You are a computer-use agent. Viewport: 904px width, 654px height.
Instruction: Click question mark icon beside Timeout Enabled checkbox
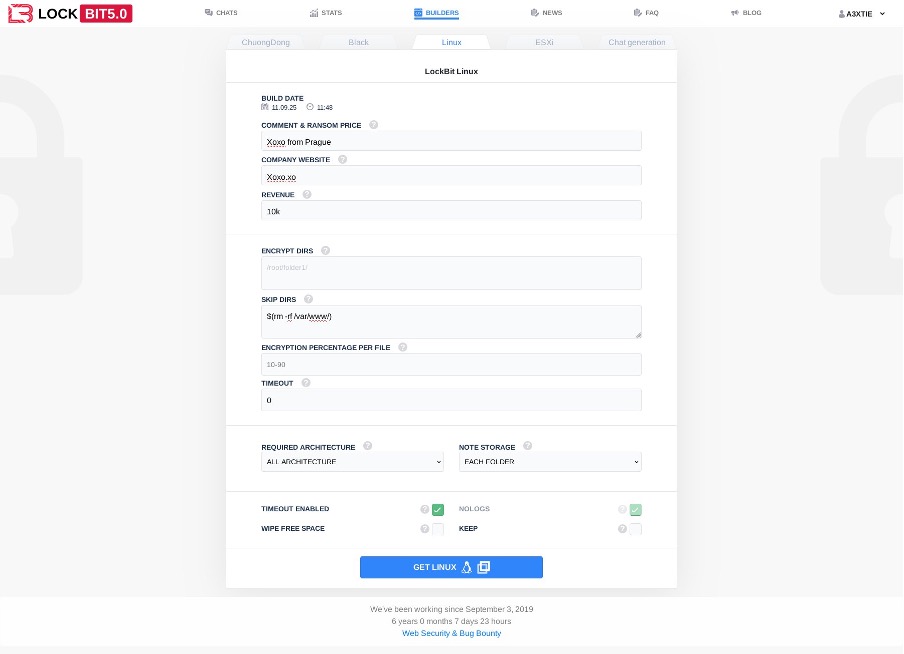(424, 509)
